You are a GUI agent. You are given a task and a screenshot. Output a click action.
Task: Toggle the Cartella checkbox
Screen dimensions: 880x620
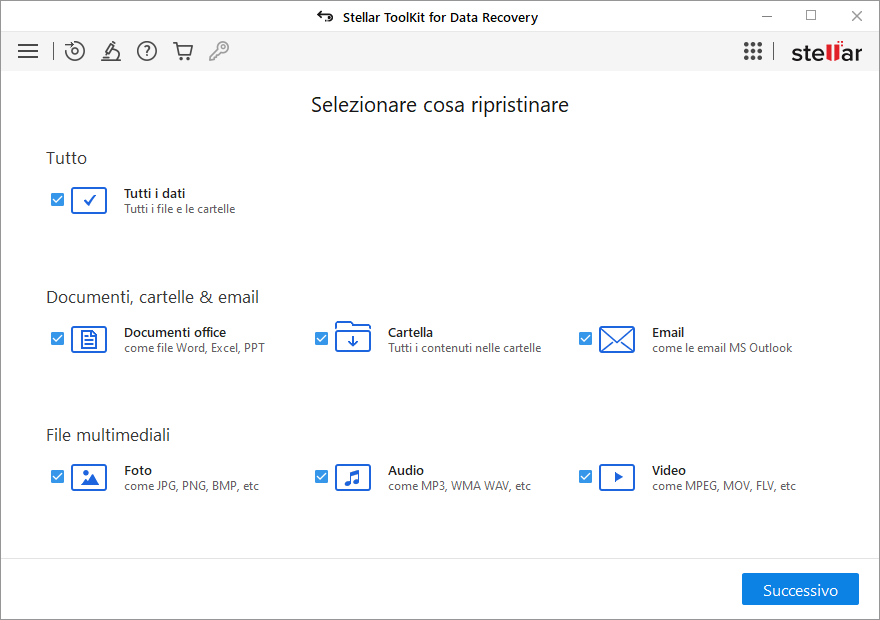click(321, 338)
